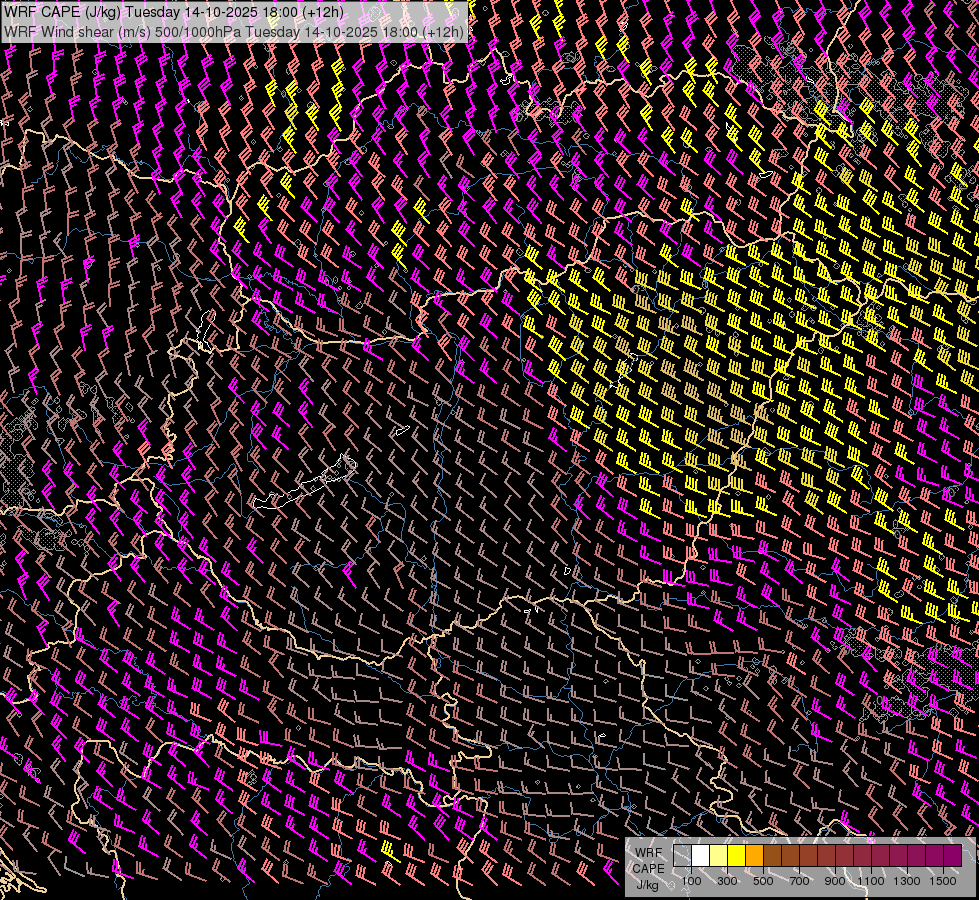
Task: Click the WRF text in the legend box
Action: [x=648, y=852]
